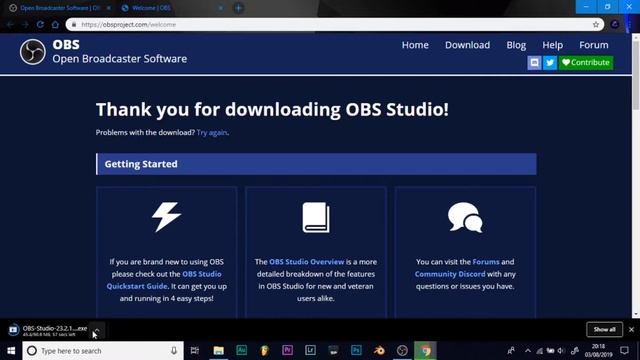The height and width of the screenshot is (360, 640).
Task: Open the Community Discord link
Action: click(x=450, y=274)
